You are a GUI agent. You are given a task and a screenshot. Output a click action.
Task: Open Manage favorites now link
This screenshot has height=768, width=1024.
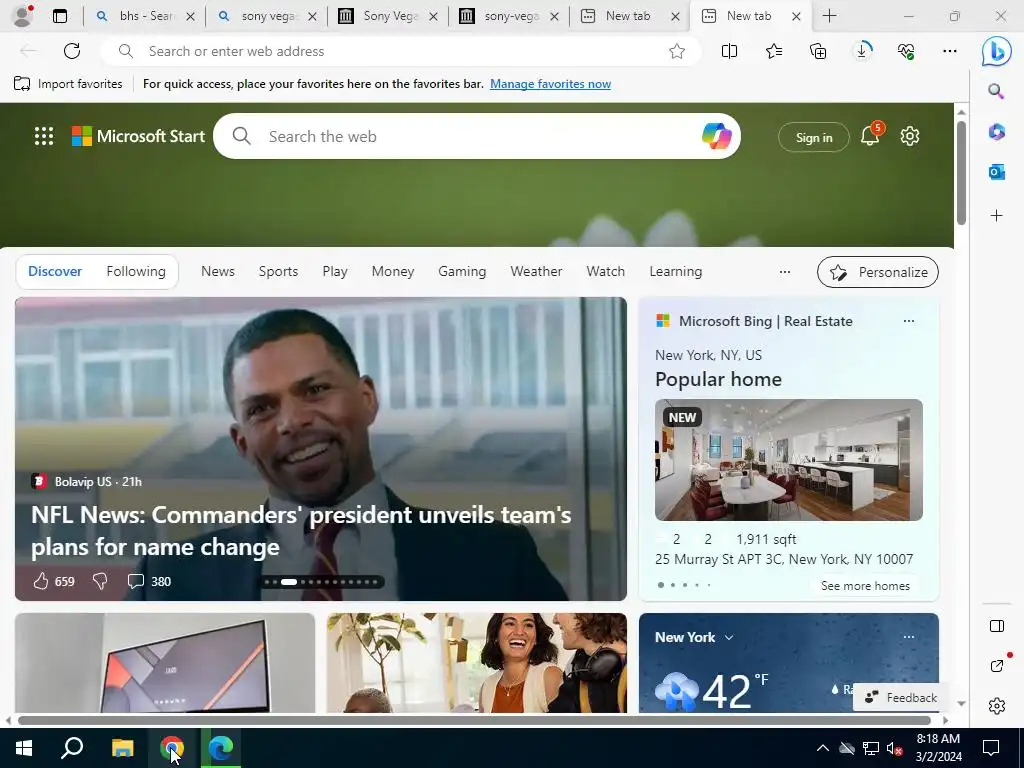[x=551, y=84]
